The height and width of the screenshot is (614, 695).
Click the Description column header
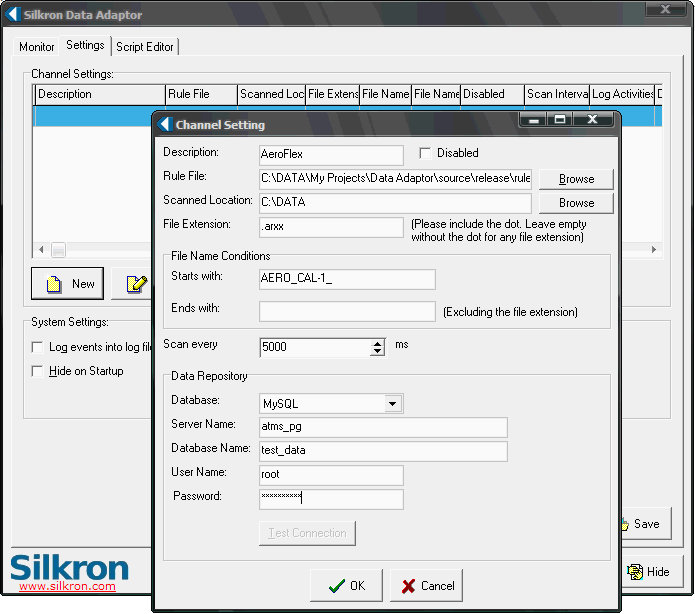100,94
